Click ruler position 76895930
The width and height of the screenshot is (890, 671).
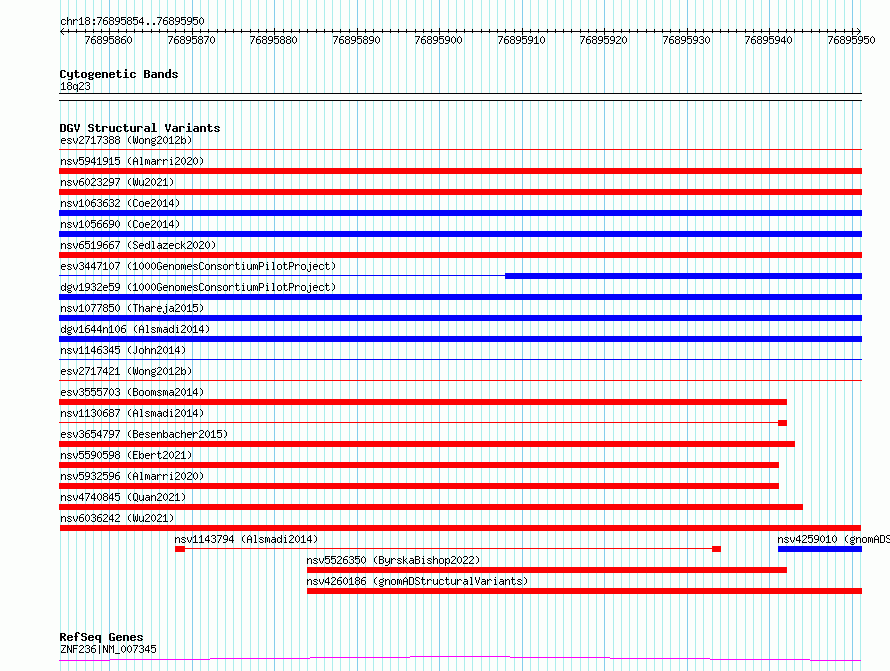(686, 40)
